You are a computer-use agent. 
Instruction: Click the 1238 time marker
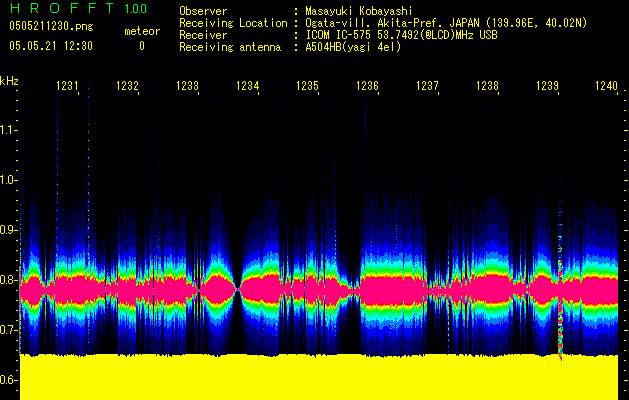[x=487, y=86]
